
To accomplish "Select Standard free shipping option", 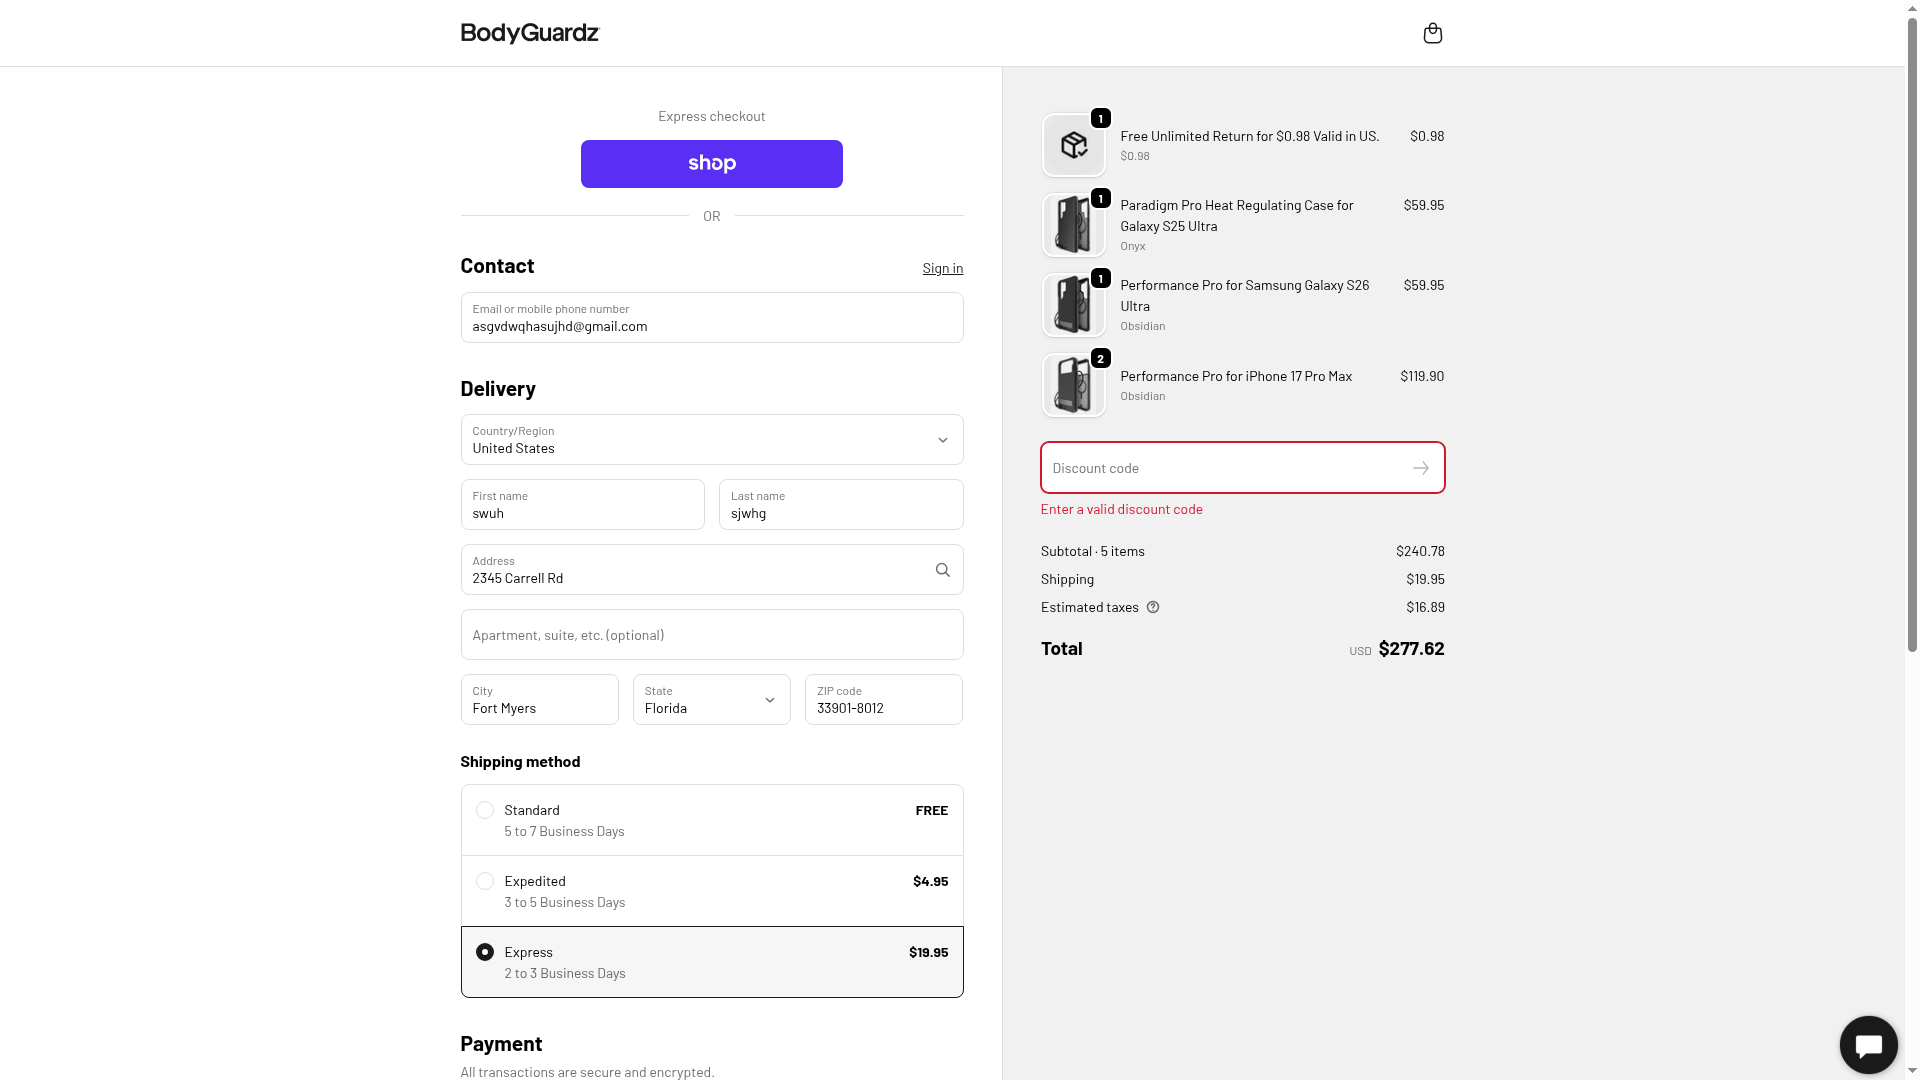I will (x=485, y=810).
